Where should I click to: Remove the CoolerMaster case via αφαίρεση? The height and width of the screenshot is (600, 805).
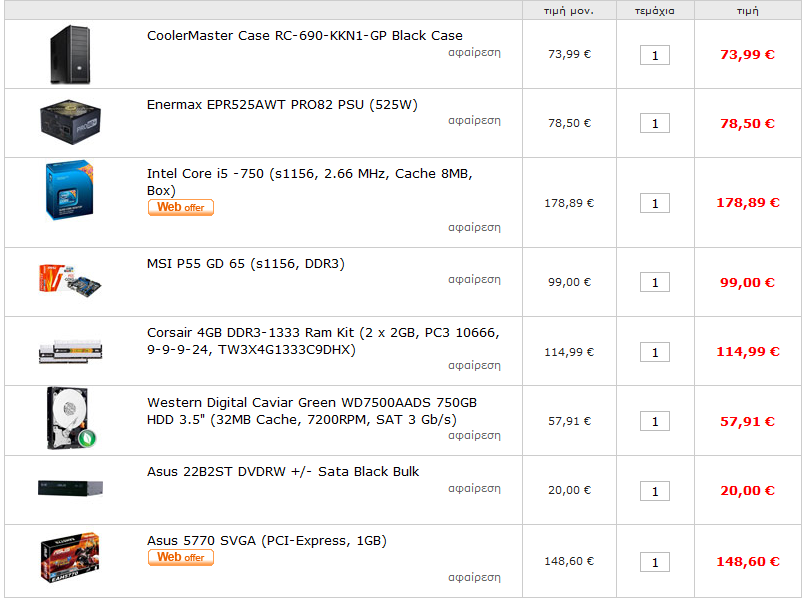(474, 52)
